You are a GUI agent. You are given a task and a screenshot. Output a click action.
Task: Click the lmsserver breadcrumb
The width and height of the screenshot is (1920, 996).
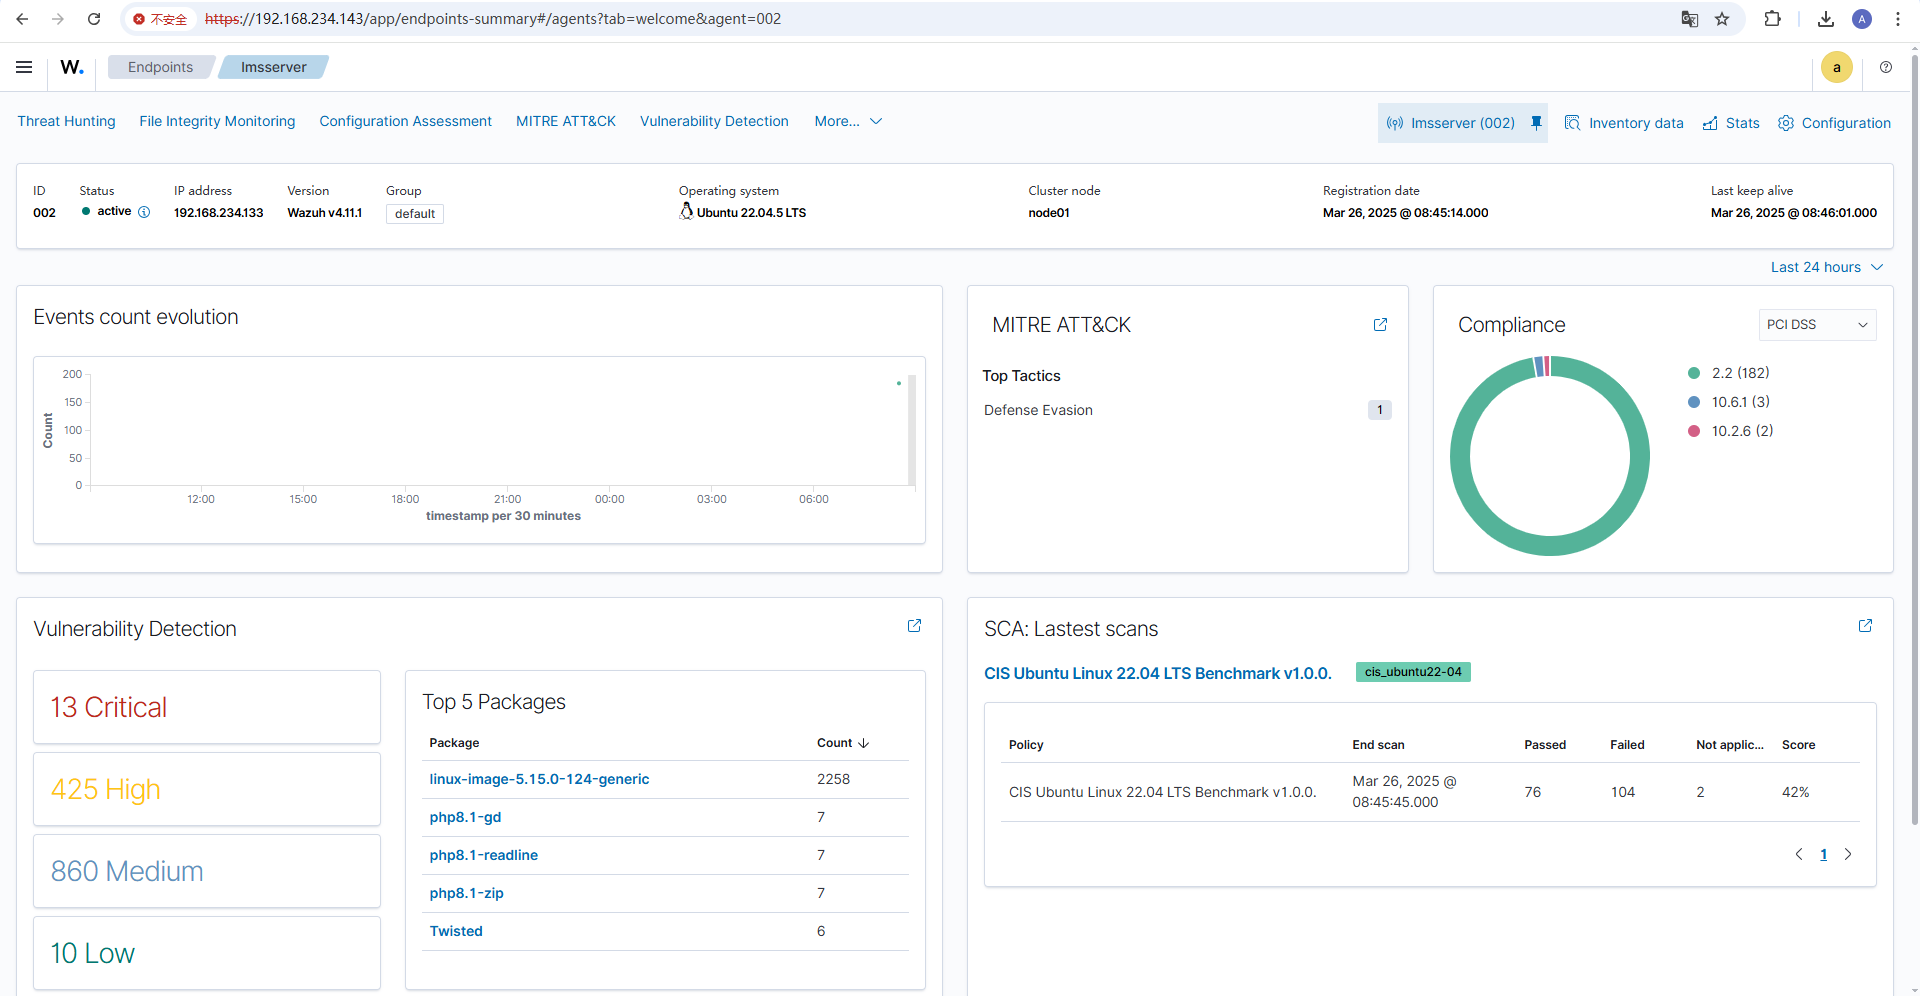click(273, 67)
